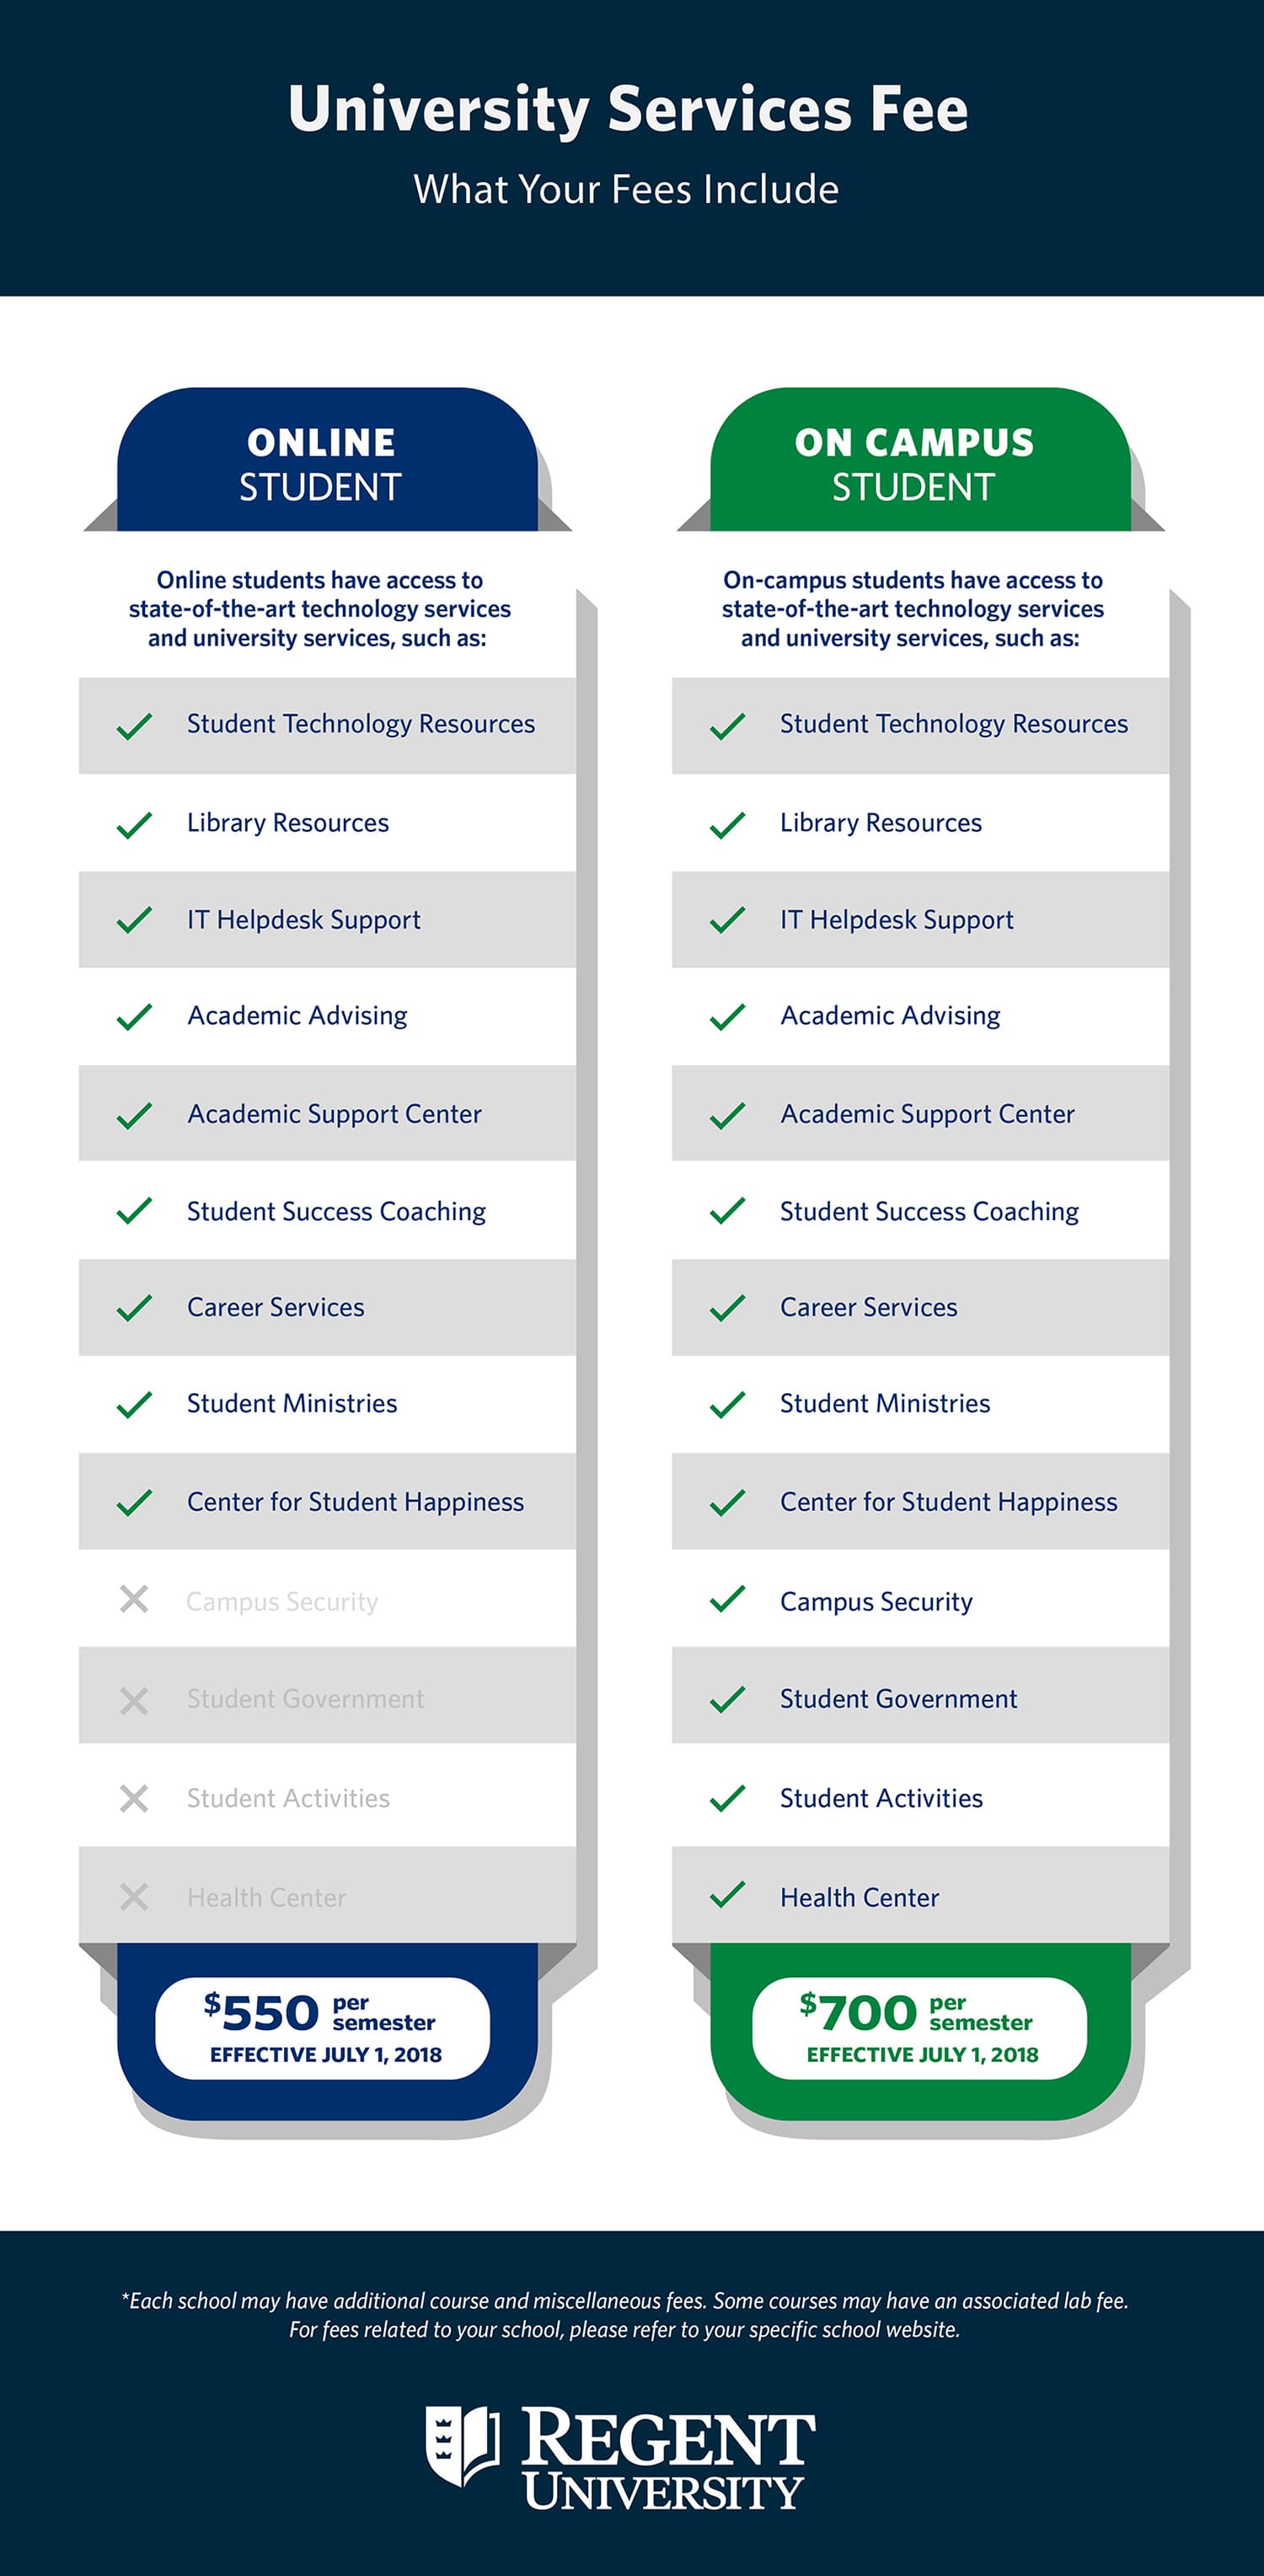Viewport: 1264px width, 2576px height.
Task: Click the gray X beside online Campus Security
Action: tap(134, 1599)
